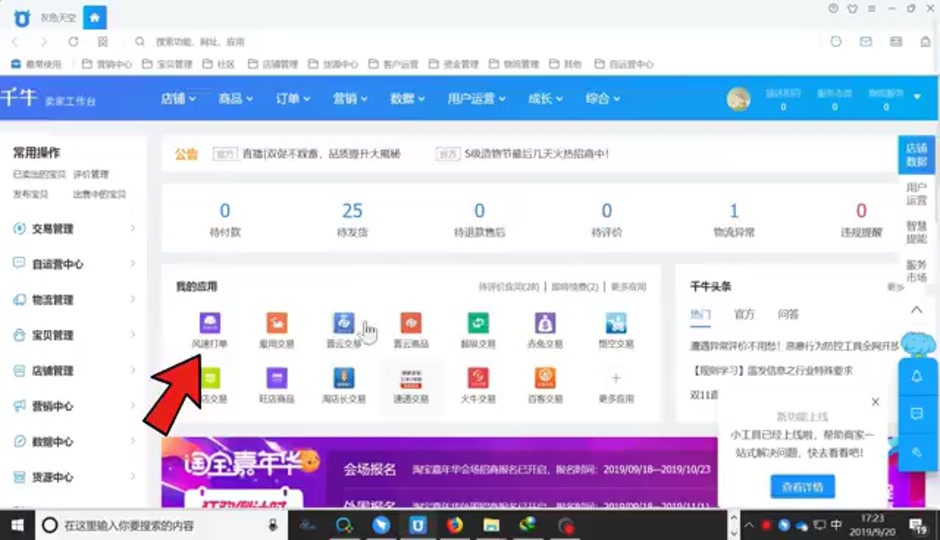Expand the 用户运营 dropdown menu
Image resolution: width=940 pixels, height=540 pixels.
[x=477, y=98]
